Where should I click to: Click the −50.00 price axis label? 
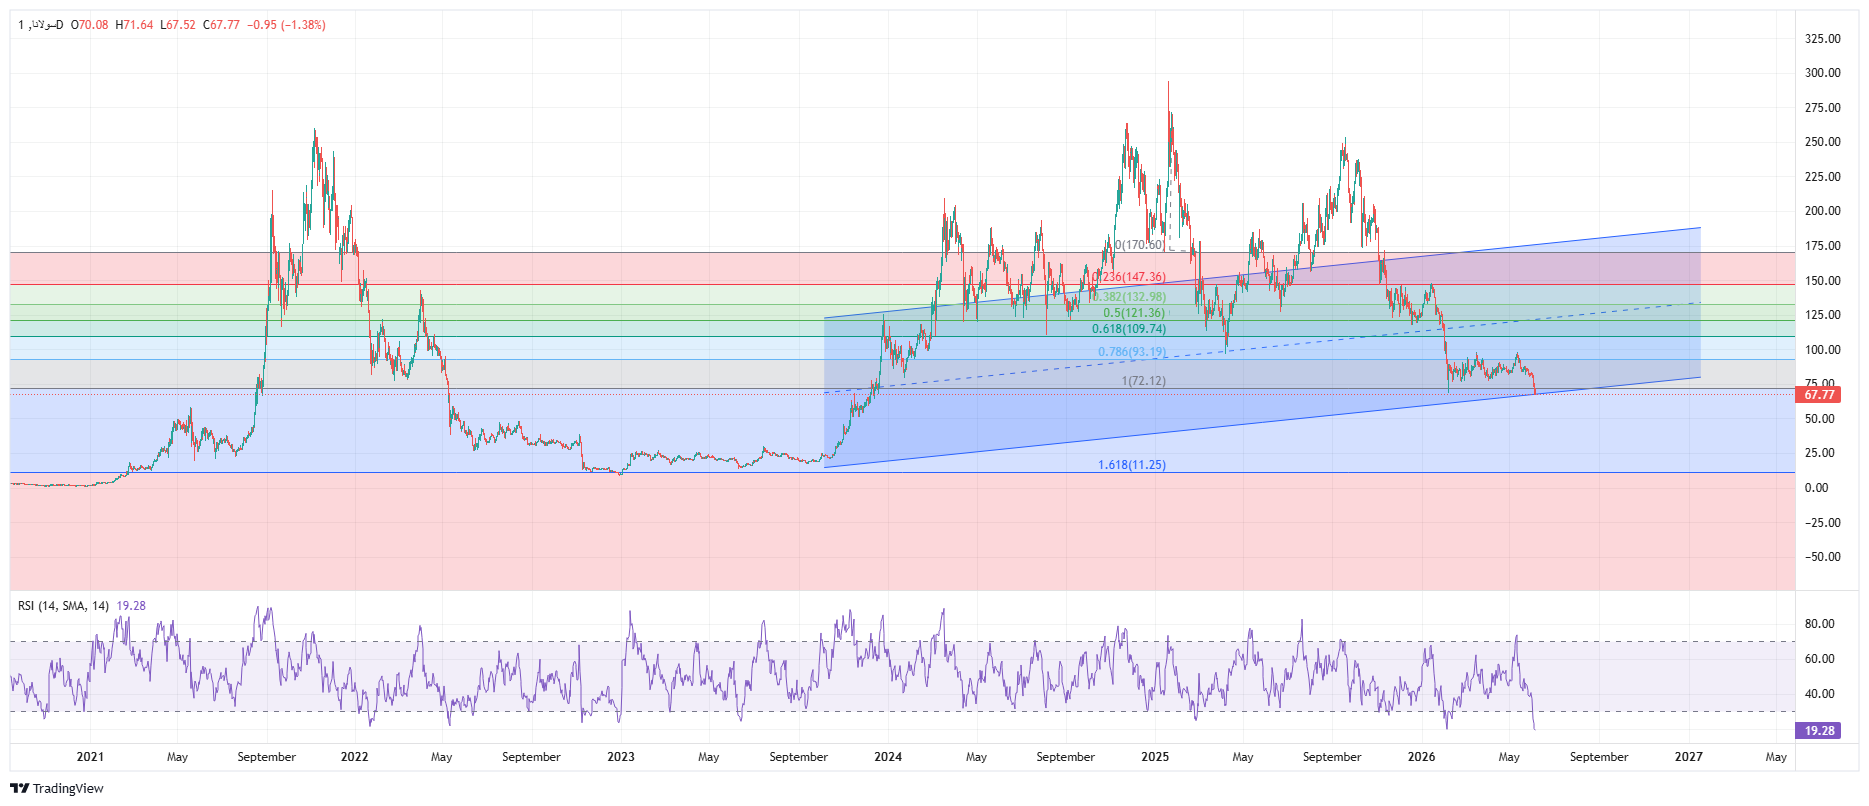(x=1822, y=557)
